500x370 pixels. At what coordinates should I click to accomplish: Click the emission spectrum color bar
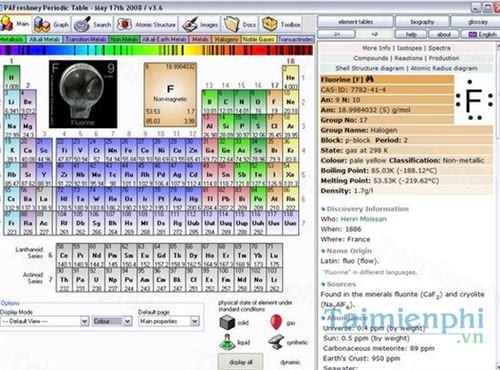(156, 50)
